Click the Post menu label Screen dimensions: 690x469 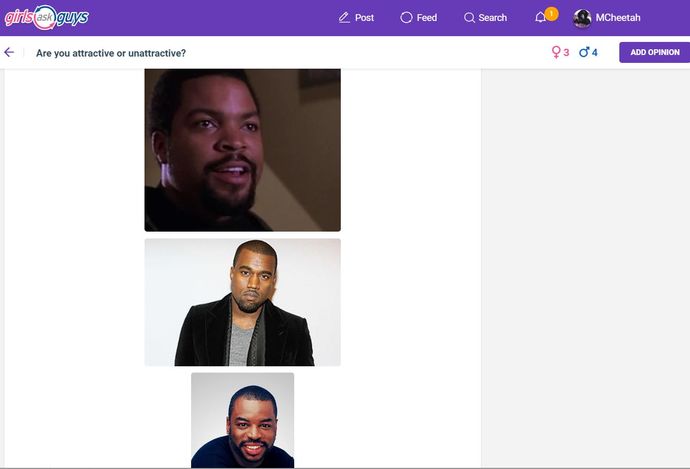[364, 18]
